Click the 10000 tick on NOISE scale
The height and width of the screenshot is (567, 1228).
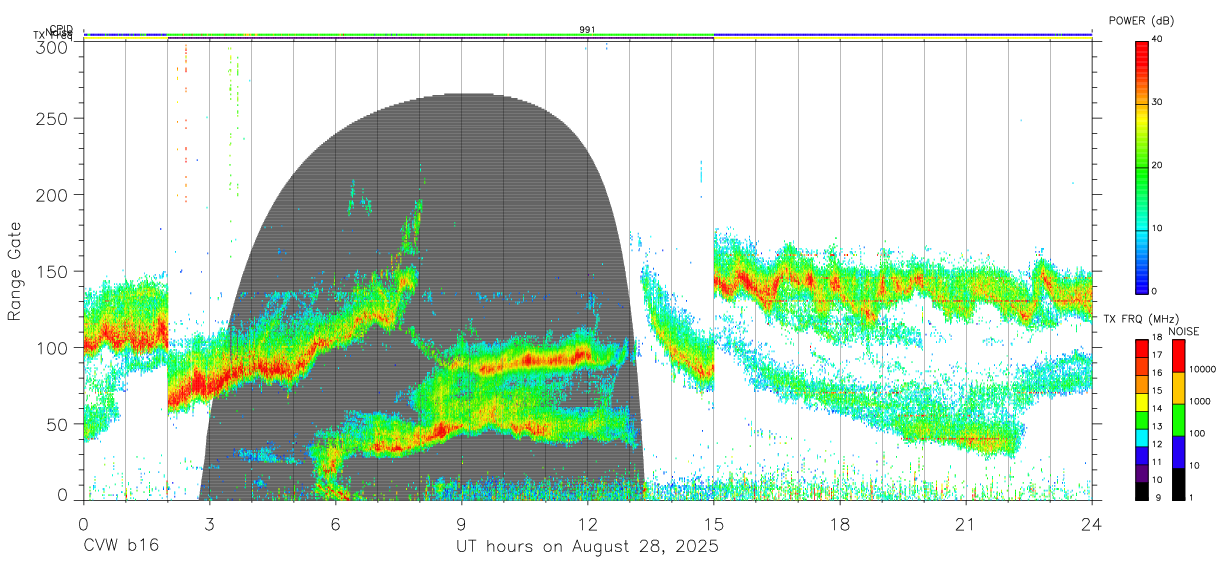pos(1201,369)
